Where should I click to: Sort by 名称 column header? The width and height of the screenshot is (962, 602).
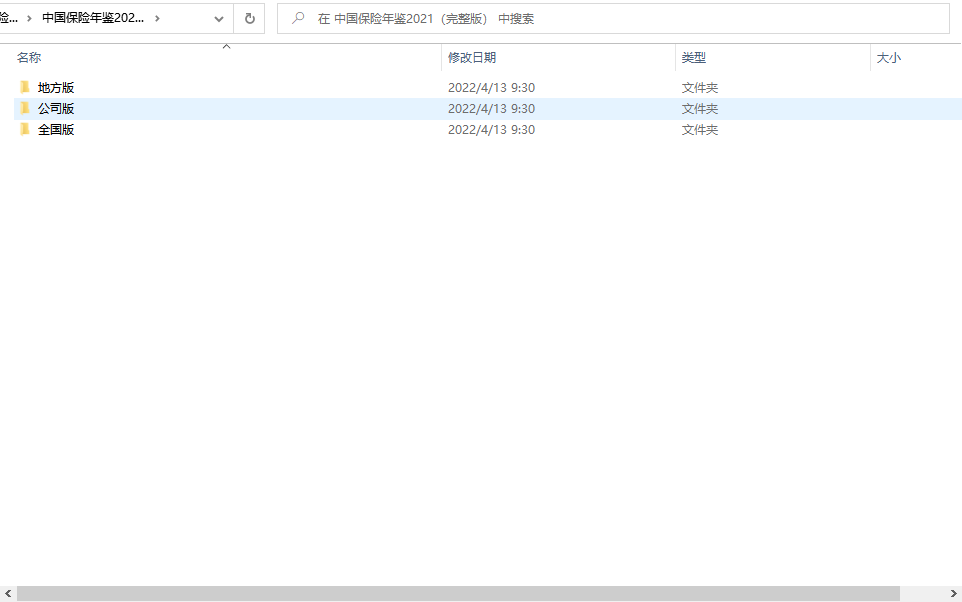coord(29,58)
